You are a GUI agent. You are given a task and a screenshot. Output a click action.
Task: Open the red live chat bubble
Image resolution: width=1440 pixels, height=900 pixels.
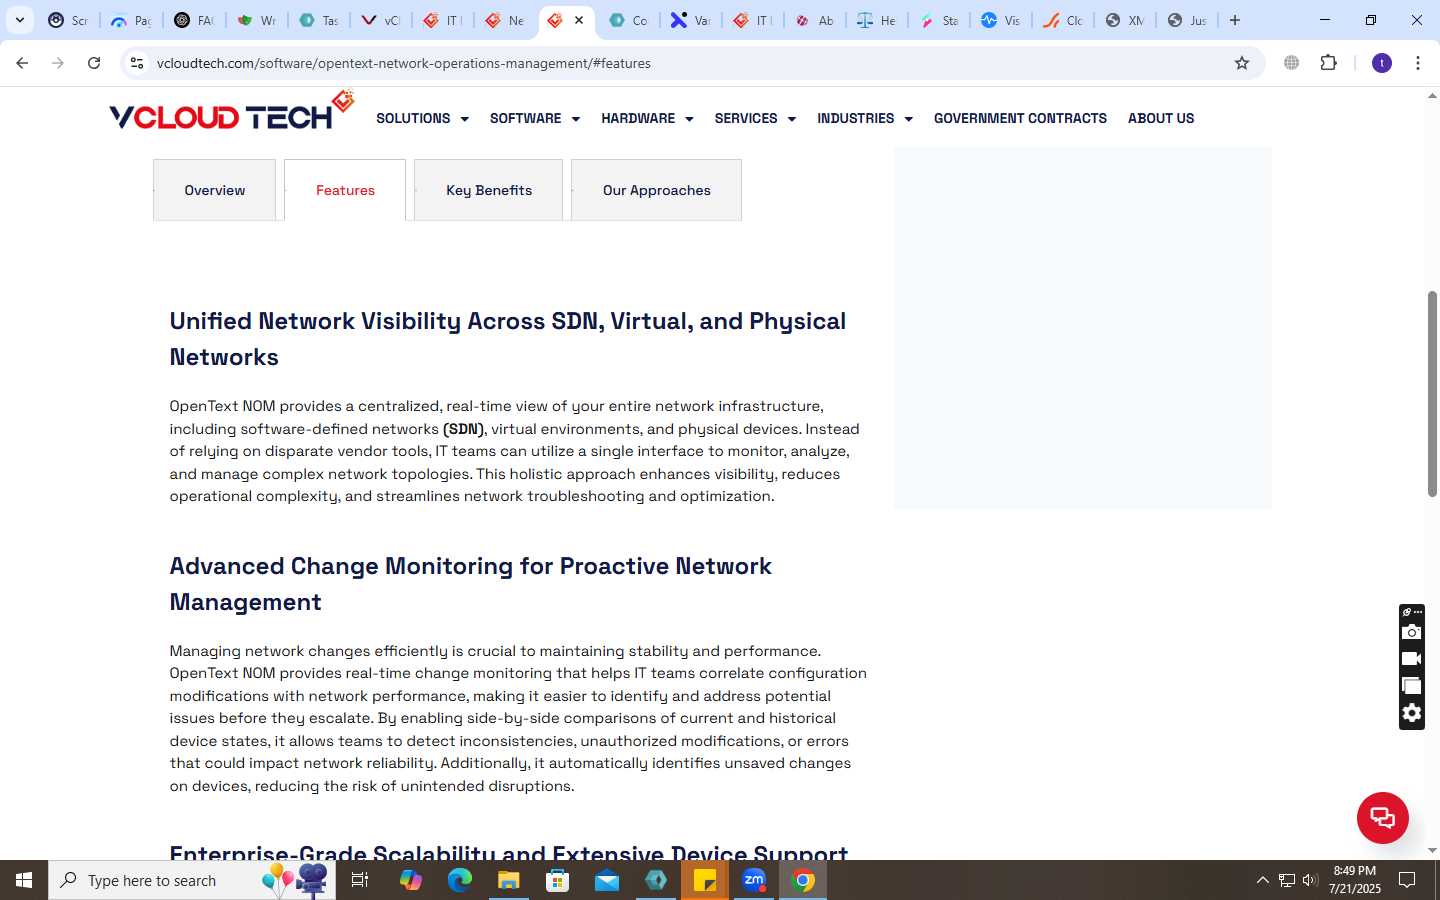pos(1382,817)
